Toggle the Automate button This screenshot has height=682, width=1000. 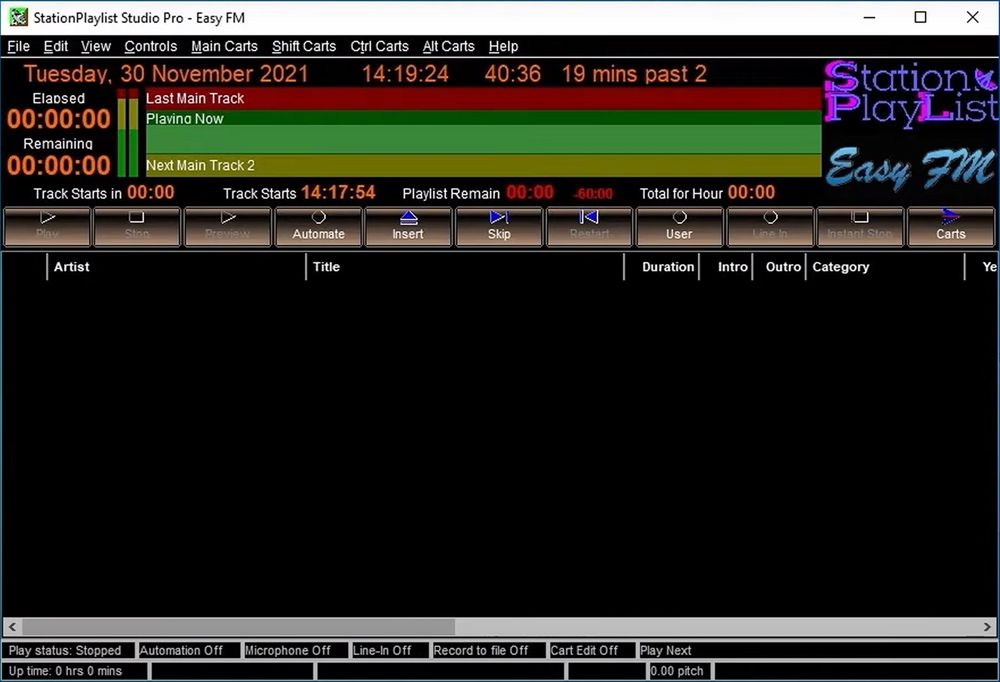click(318, 226)
